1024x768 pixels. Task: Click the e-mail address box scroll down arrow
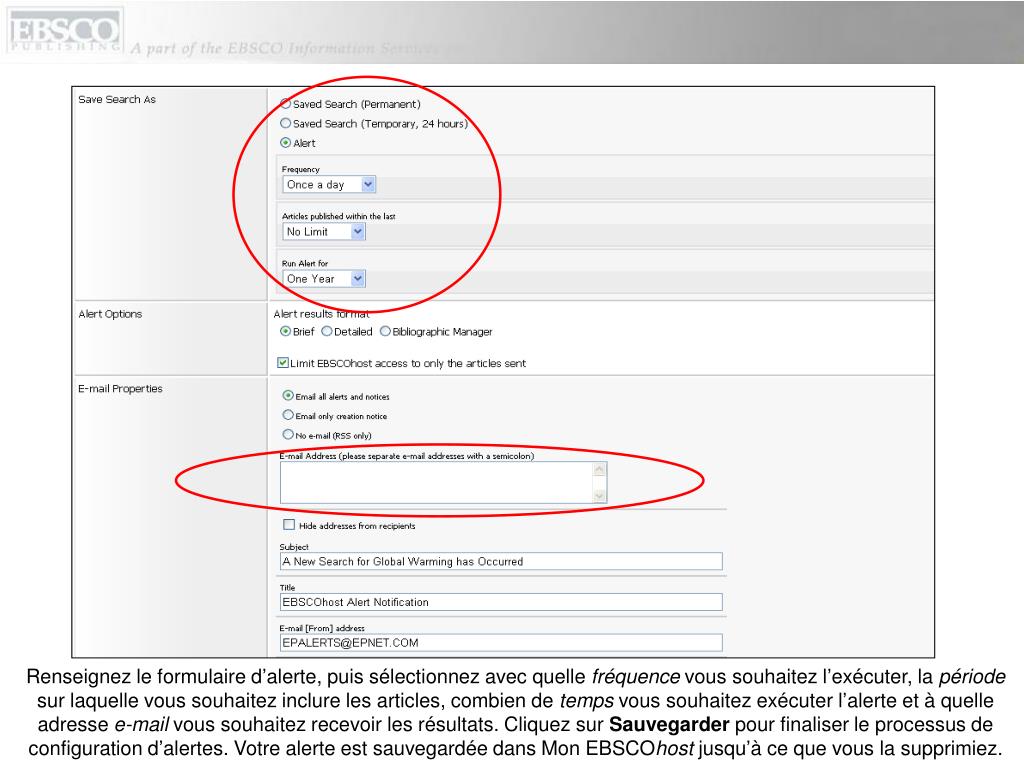(600, 496)
